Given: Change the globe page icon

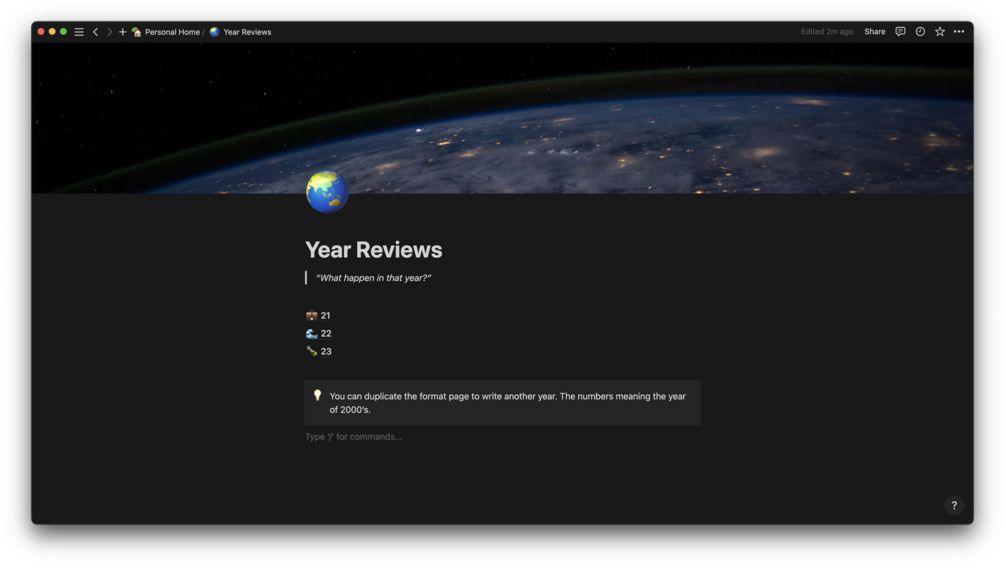Looking at the screenshot, I should (x=327, y=192).
